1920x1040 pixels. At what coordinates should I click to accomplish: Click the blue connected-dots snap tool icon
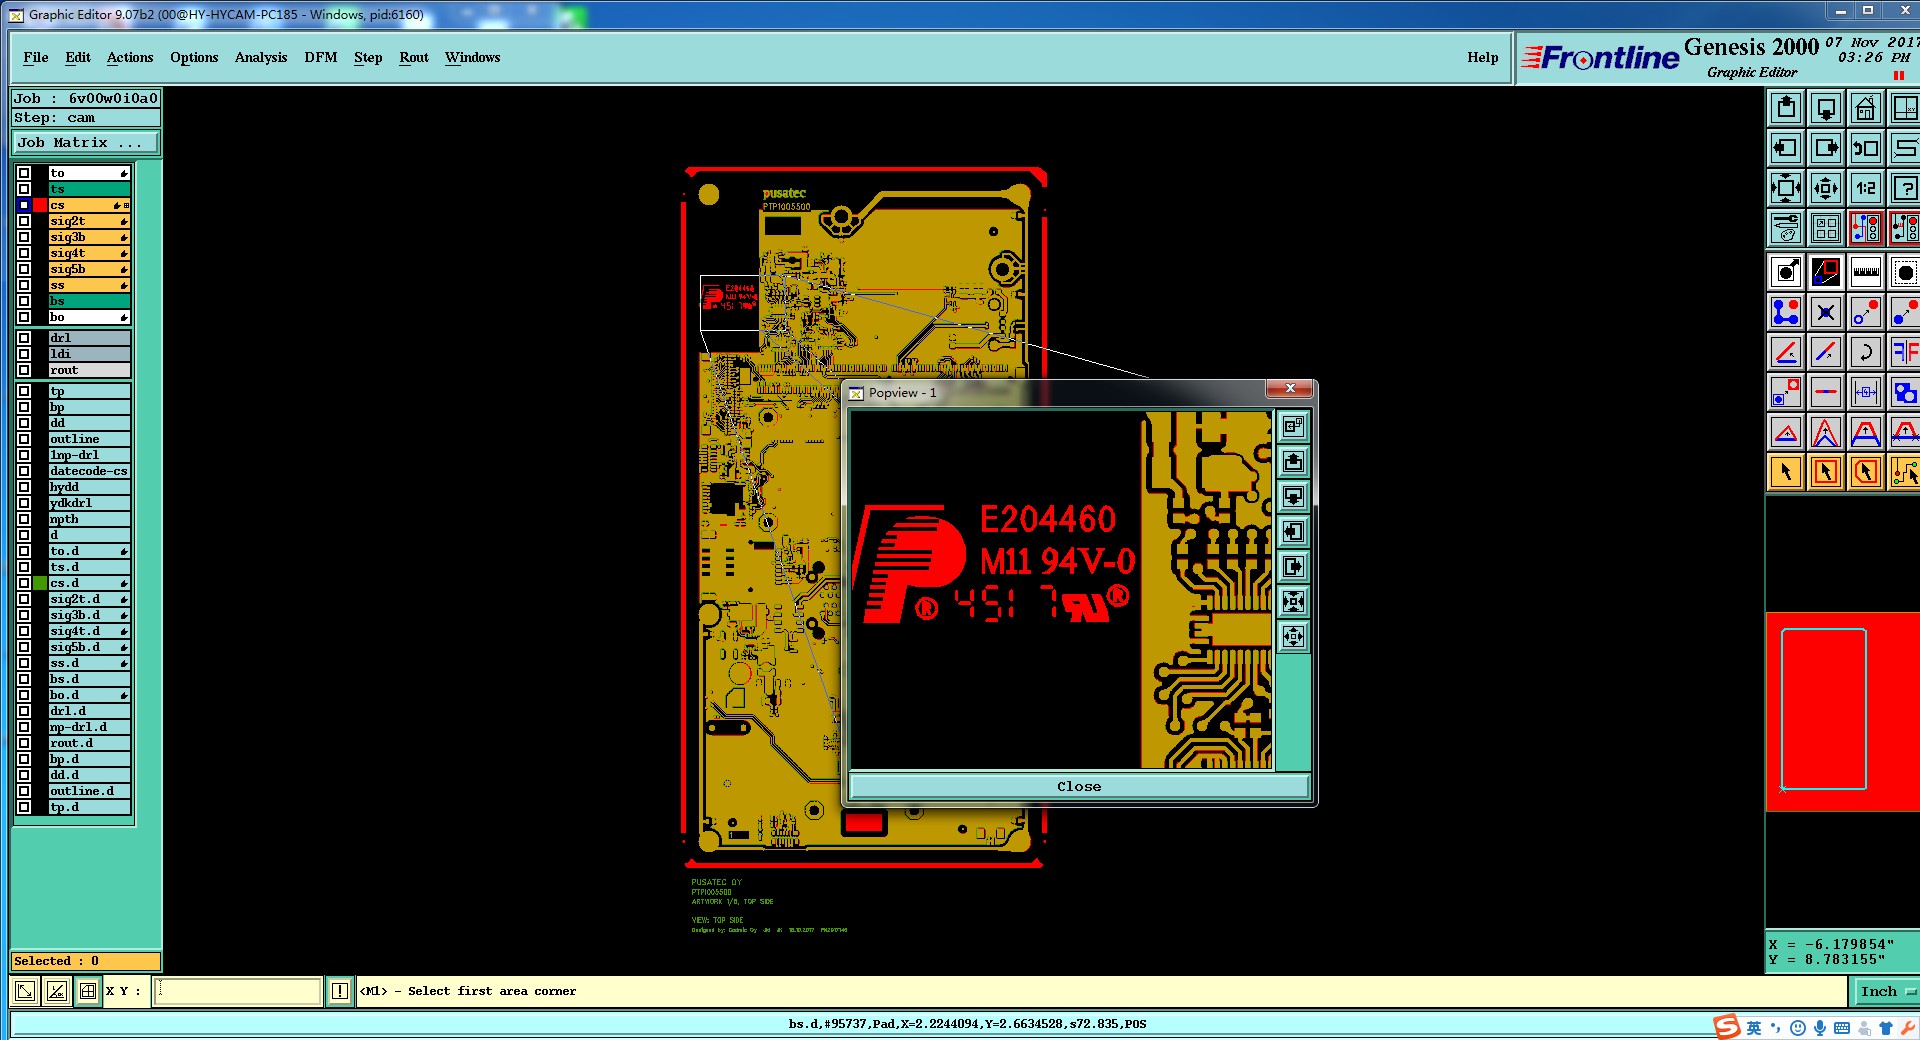pos(1786,312)
